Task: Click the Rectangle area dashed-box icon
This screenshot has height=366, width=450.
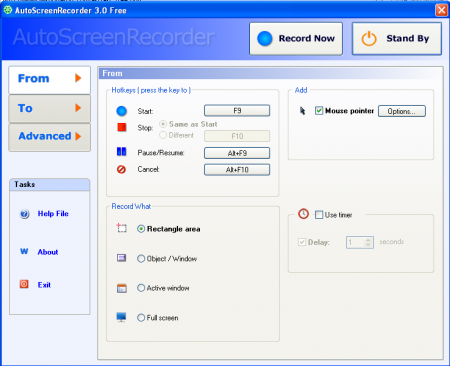Action: point(122,228)
